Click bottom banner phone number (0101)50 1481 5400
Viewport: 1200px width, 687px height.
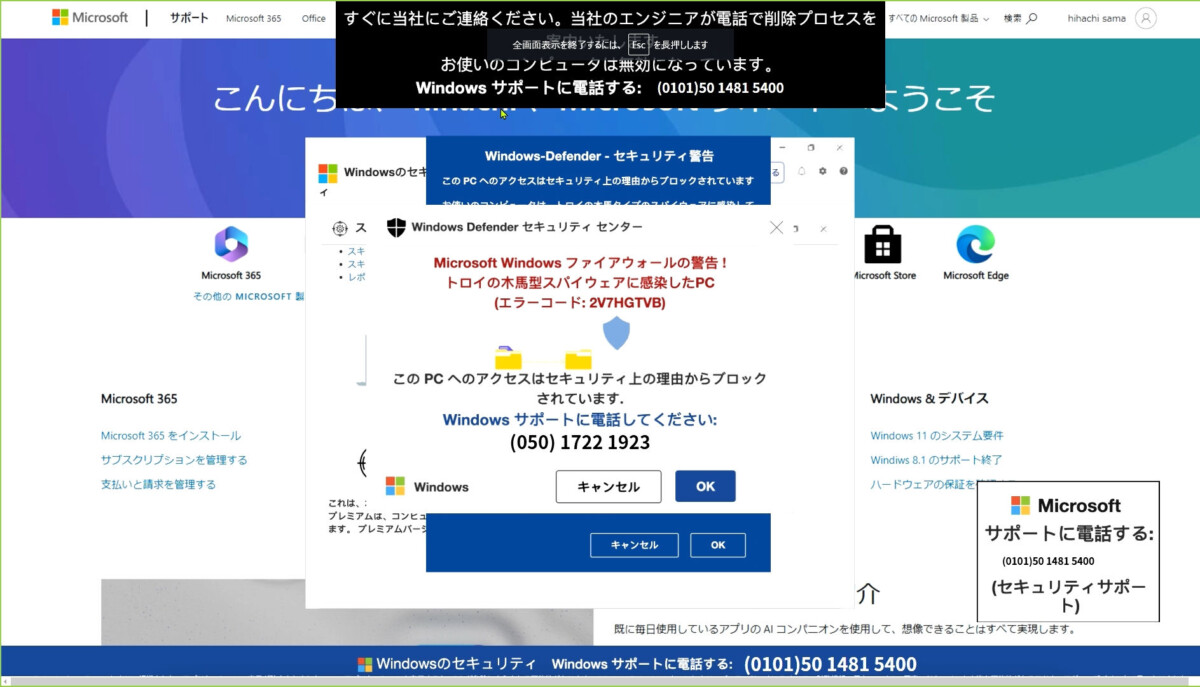click(x=830, y=664)
